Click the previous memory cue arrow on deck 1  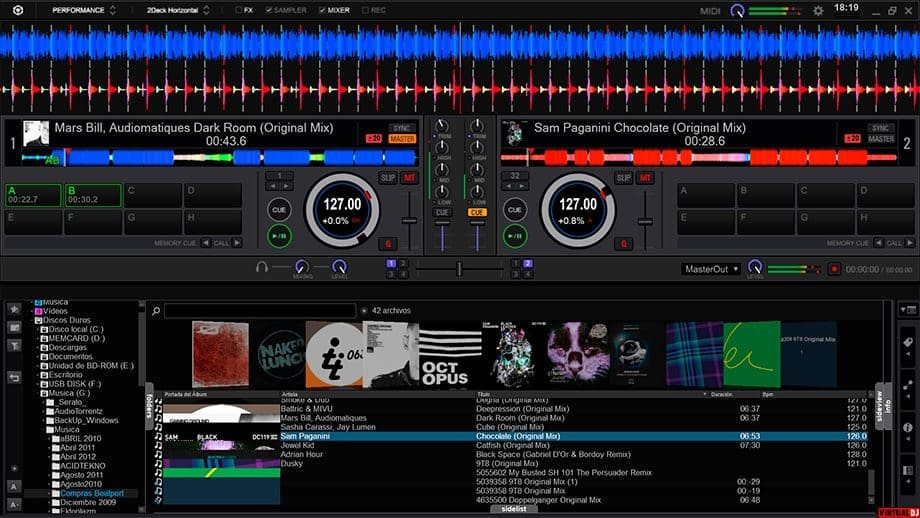[x=205, y=243]
